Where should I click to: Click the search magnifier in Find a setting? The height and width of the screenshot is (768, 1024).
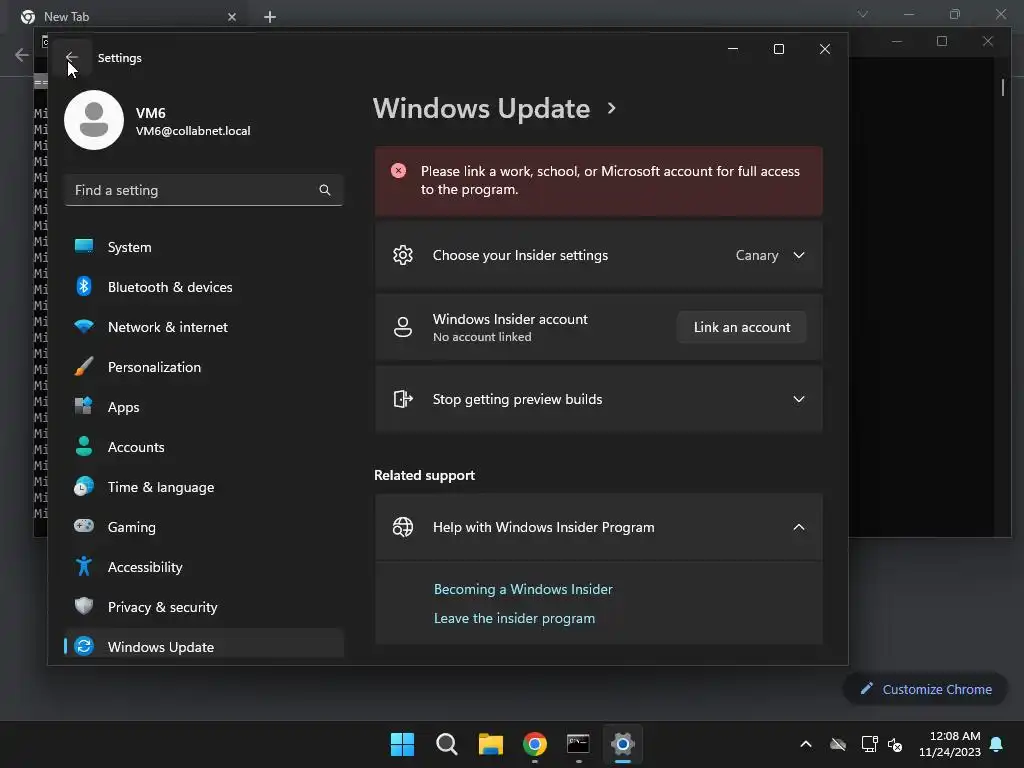pyautogui.click(x=325, y=190)
